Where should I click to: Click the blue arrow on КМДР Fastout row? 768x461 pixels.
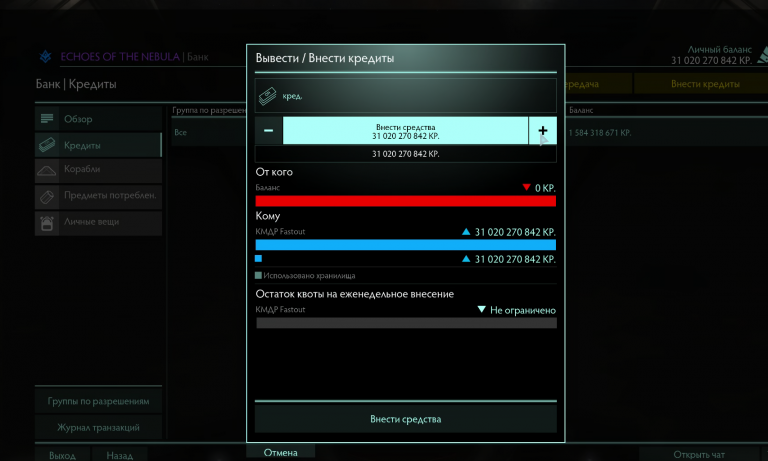(x=466, y=232)
